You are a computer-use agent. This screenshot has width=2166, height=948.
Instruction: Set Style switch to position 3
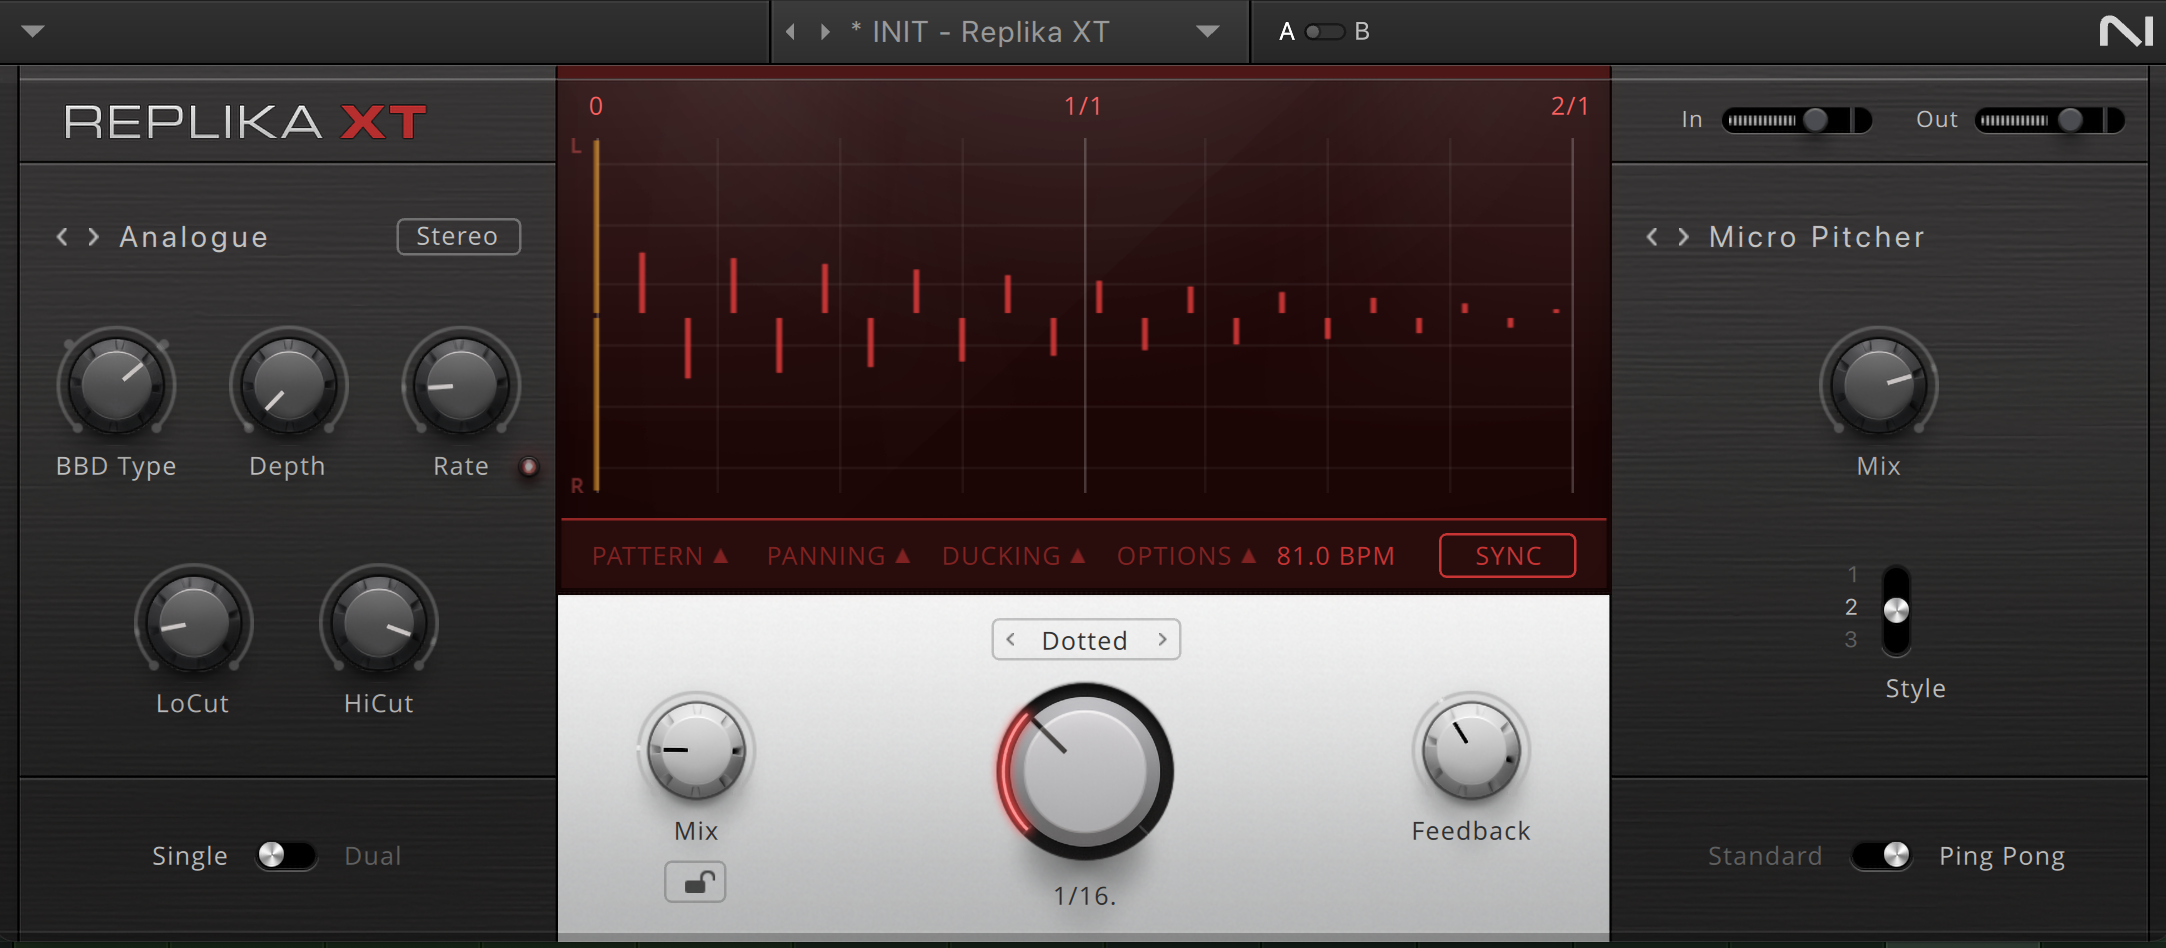1852,640
